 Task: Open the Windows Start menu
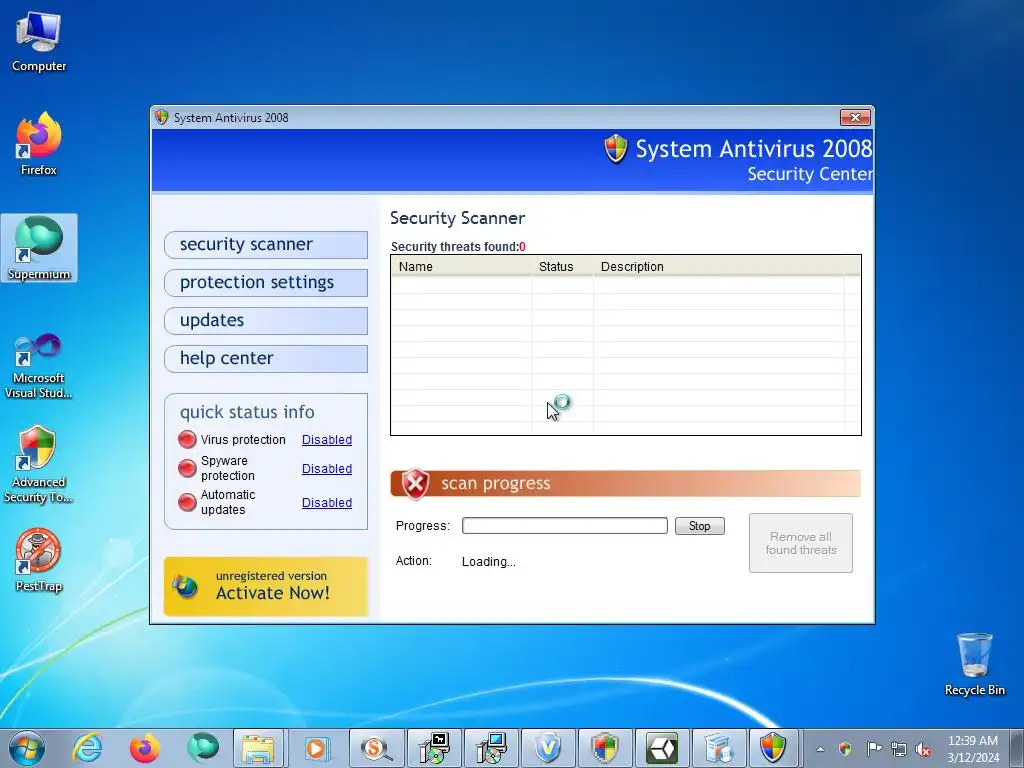pyautogui.click(x=27, y=748)
